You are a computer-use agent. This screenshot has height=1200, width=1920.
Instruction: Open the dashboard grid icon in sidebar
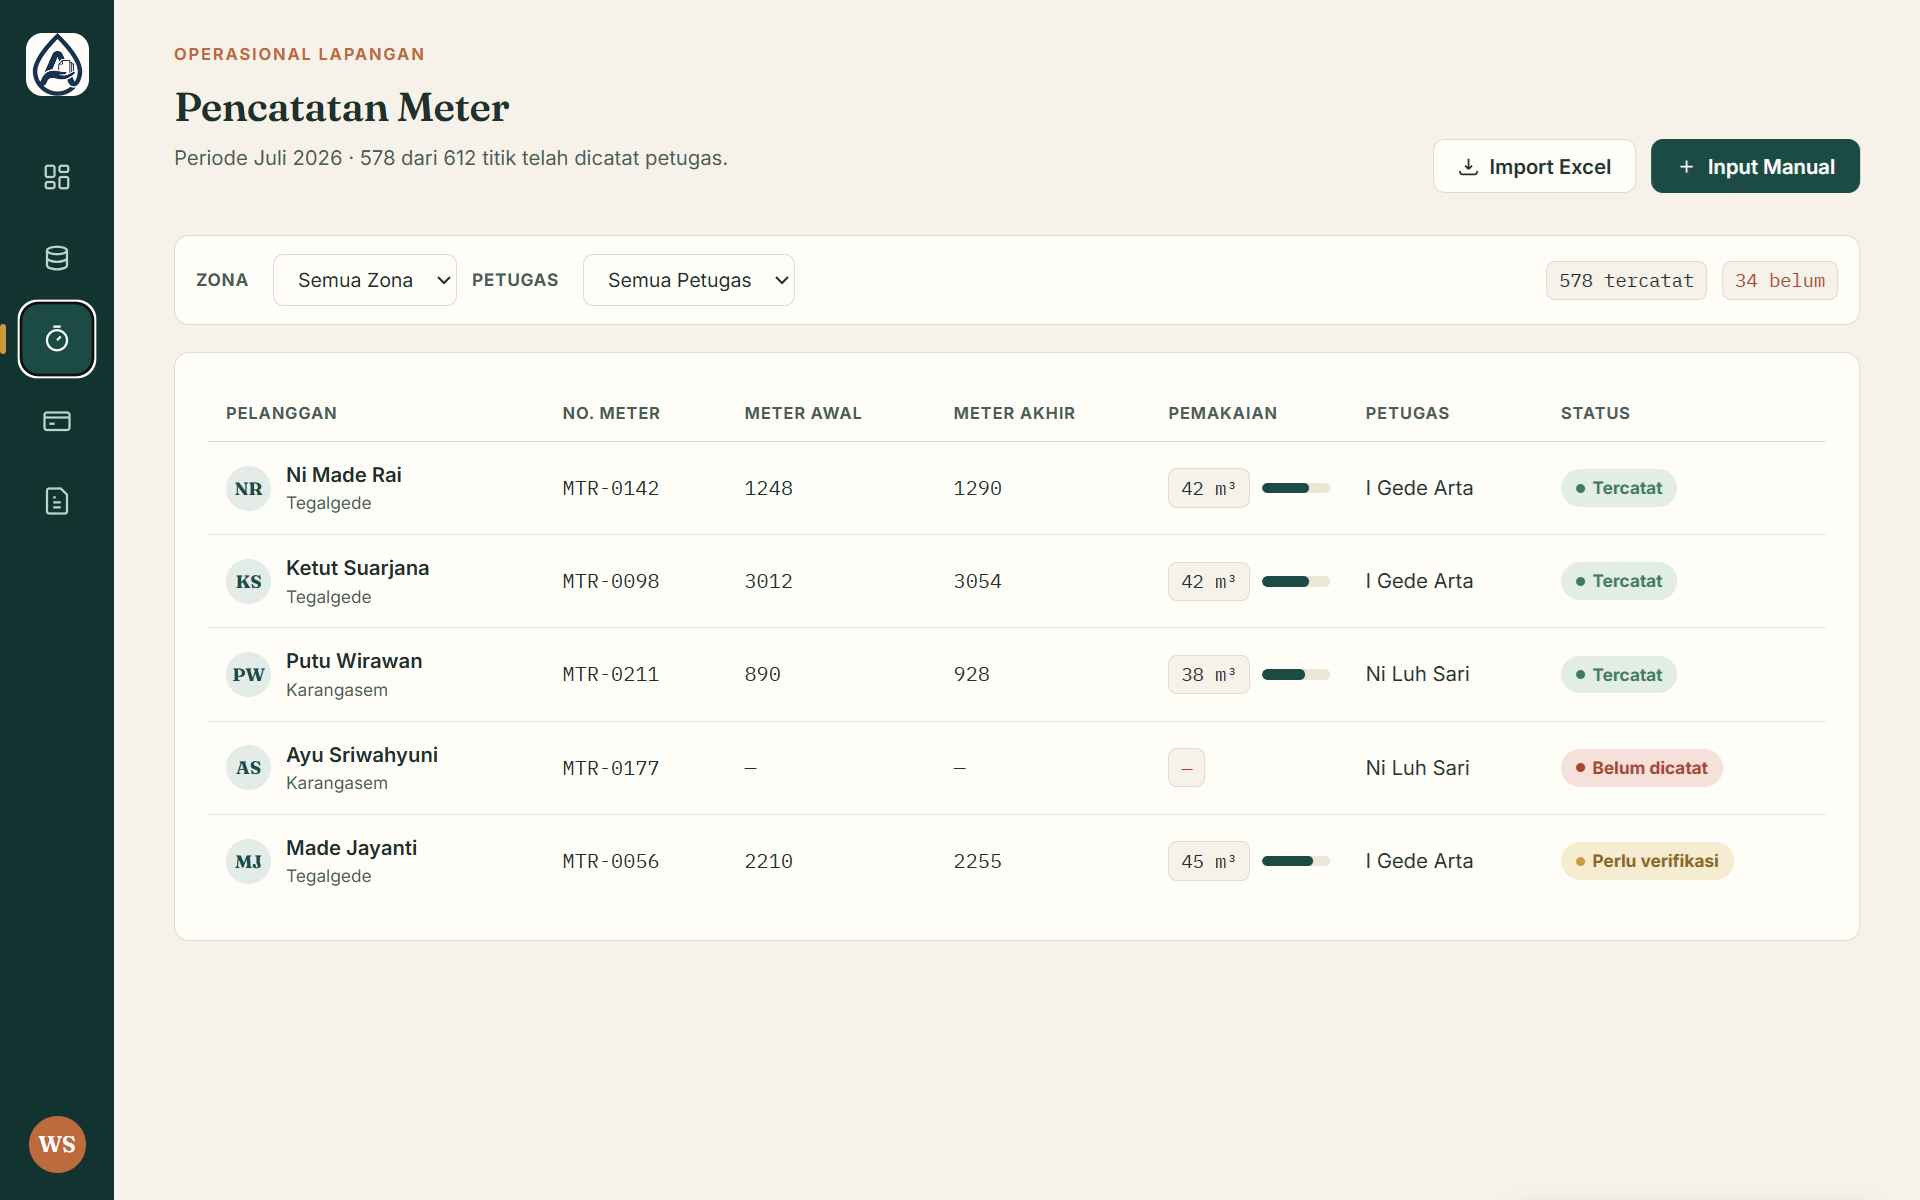[57, 177]
